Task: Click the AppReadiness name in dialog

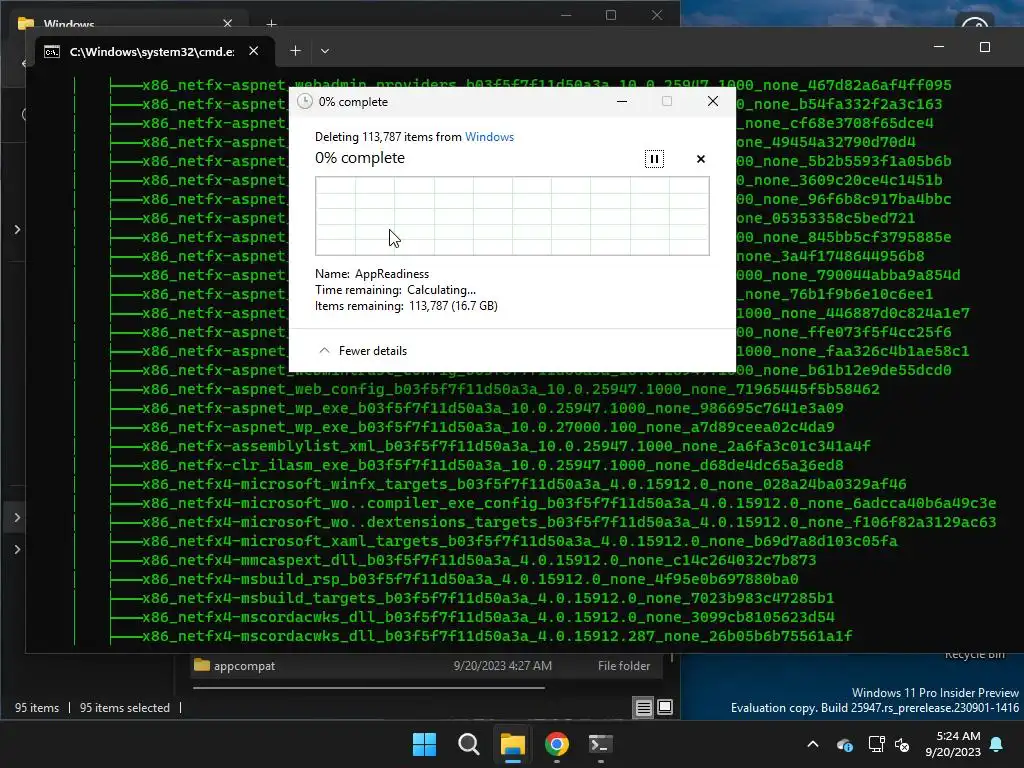Action: pyautogui.click(x=392, y=274)
